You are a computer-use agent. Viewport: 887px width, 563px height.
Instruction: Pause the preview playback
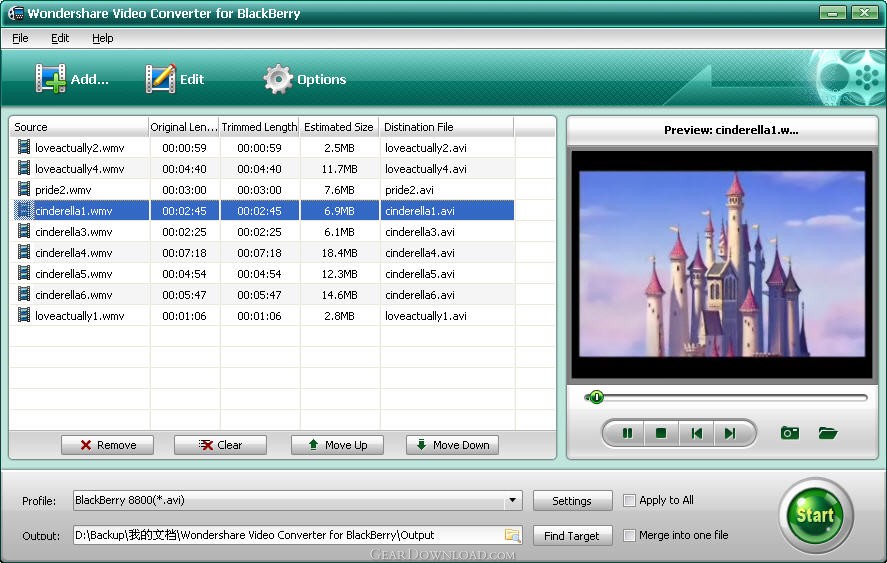coord(627,433)
